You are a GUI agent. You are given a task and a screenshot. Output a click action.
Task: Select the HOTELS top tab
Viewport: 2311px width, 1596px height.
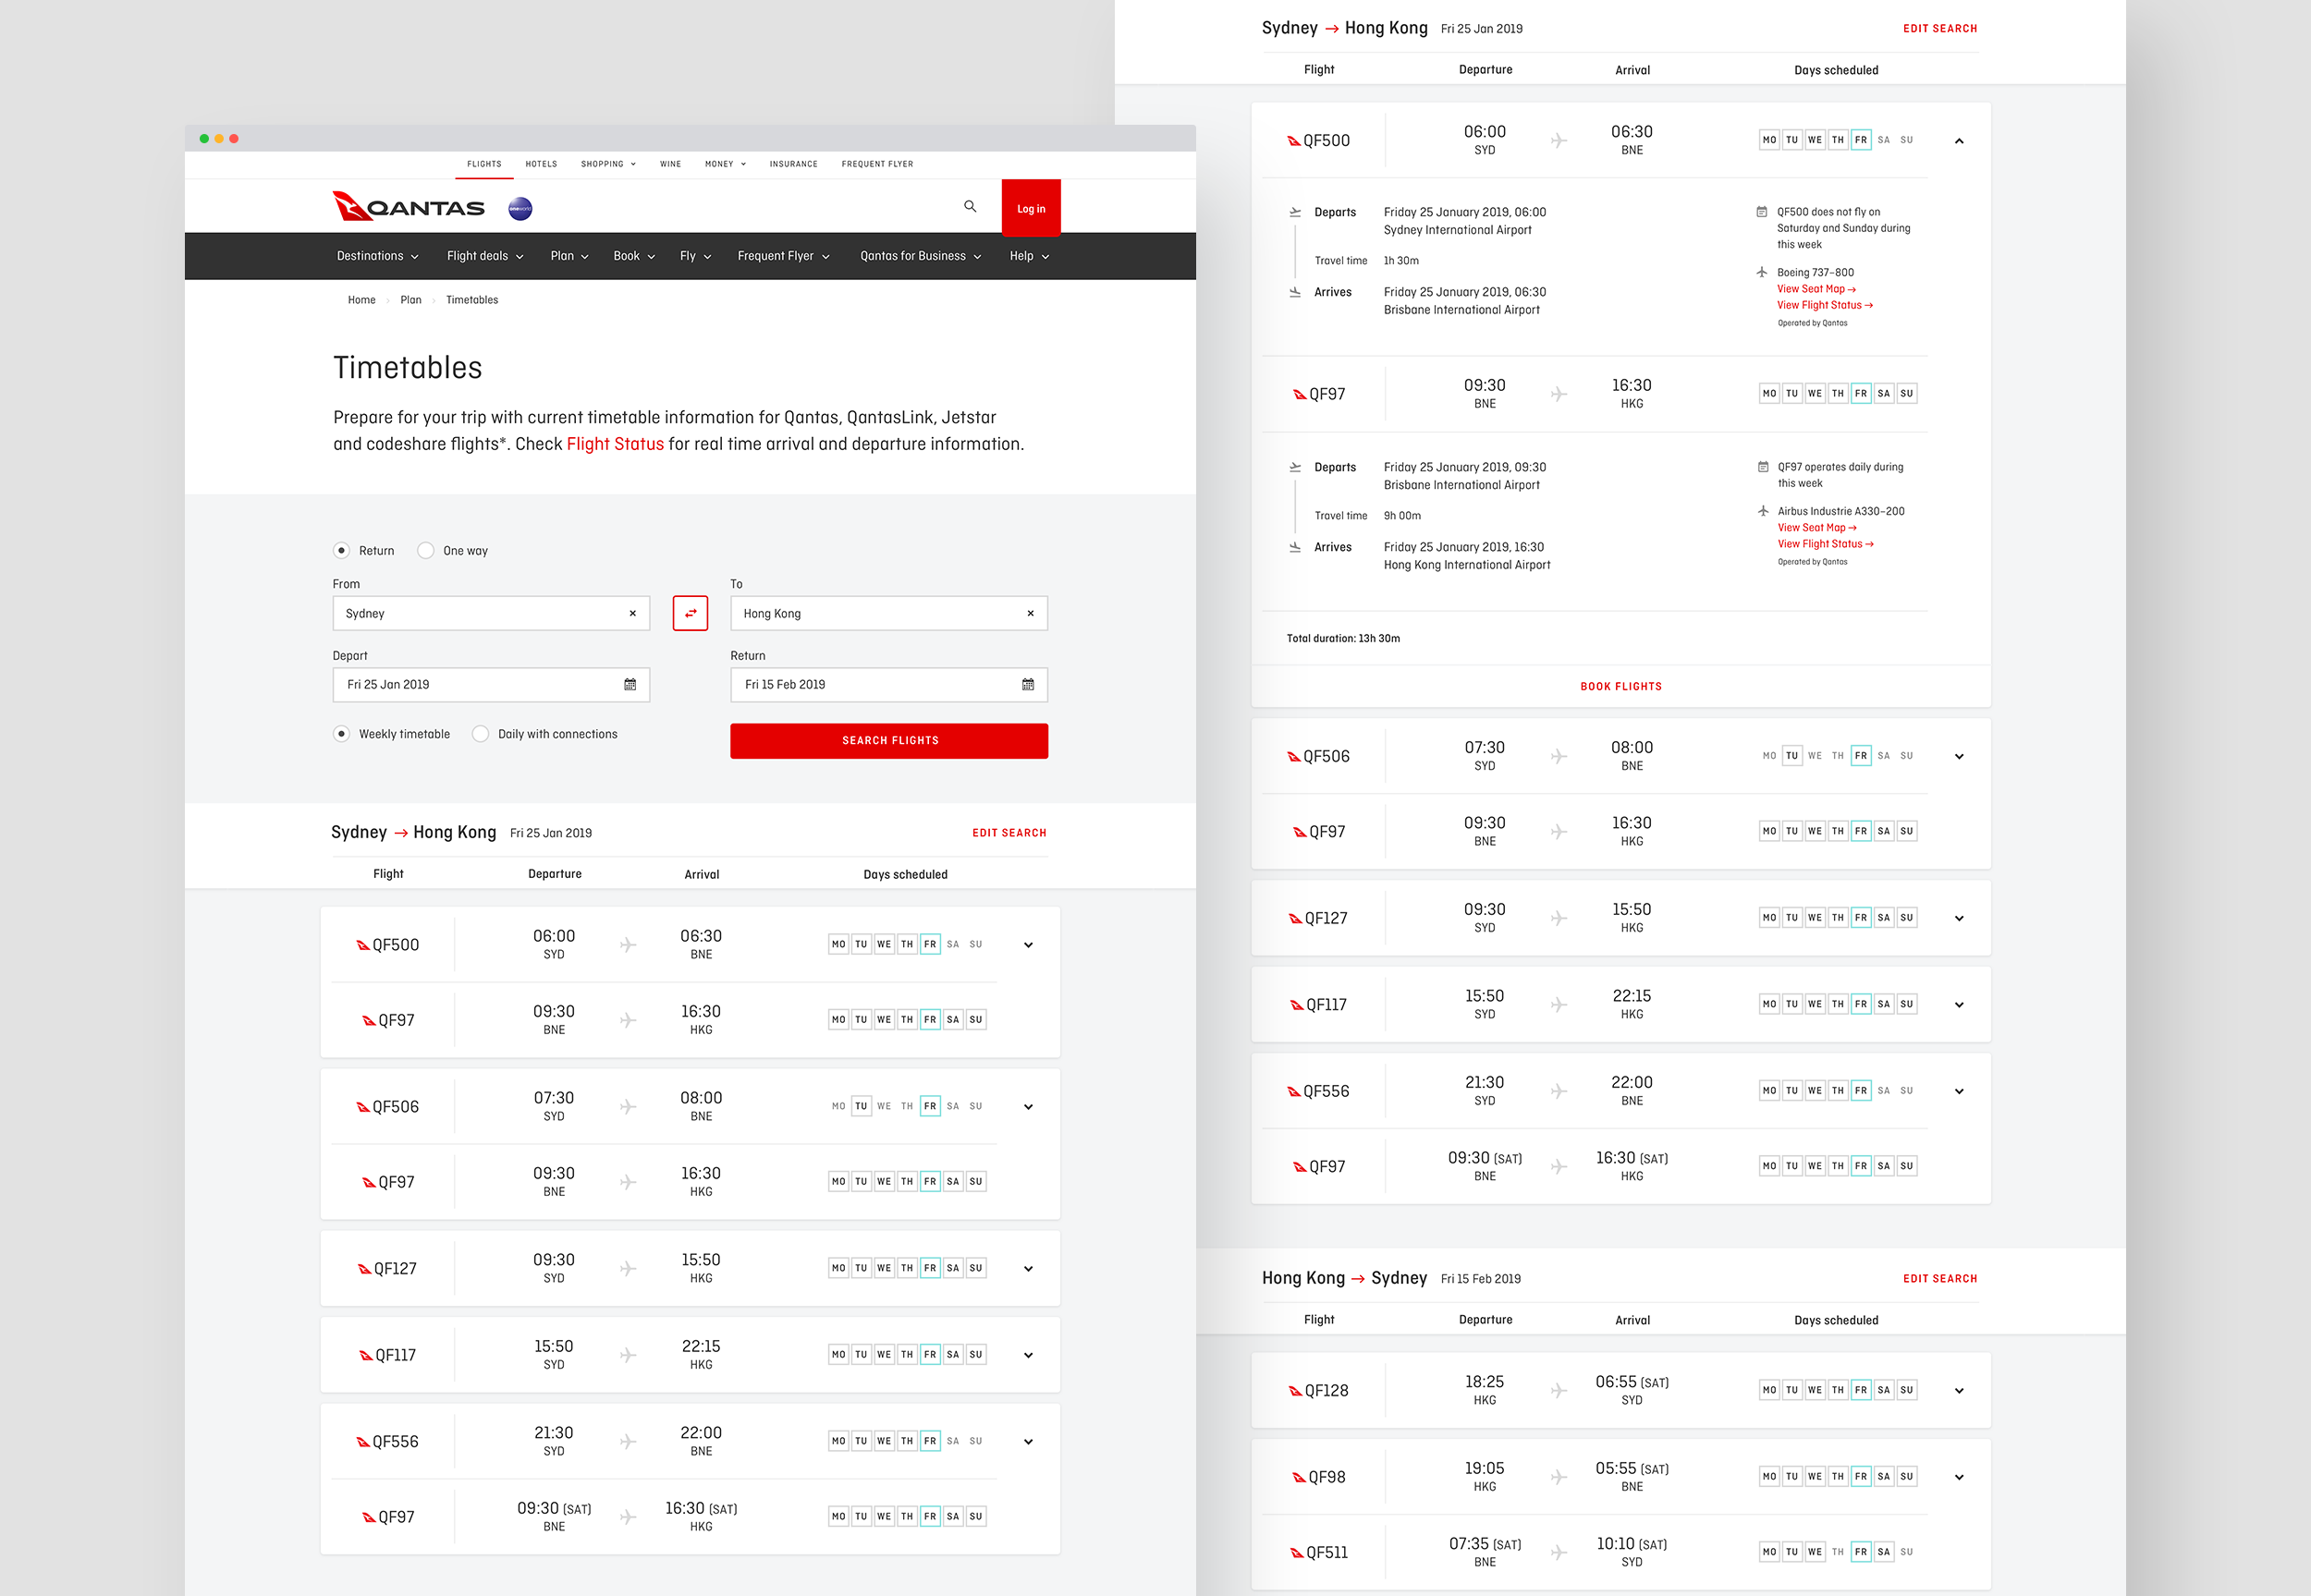click(x=541, y=164)
